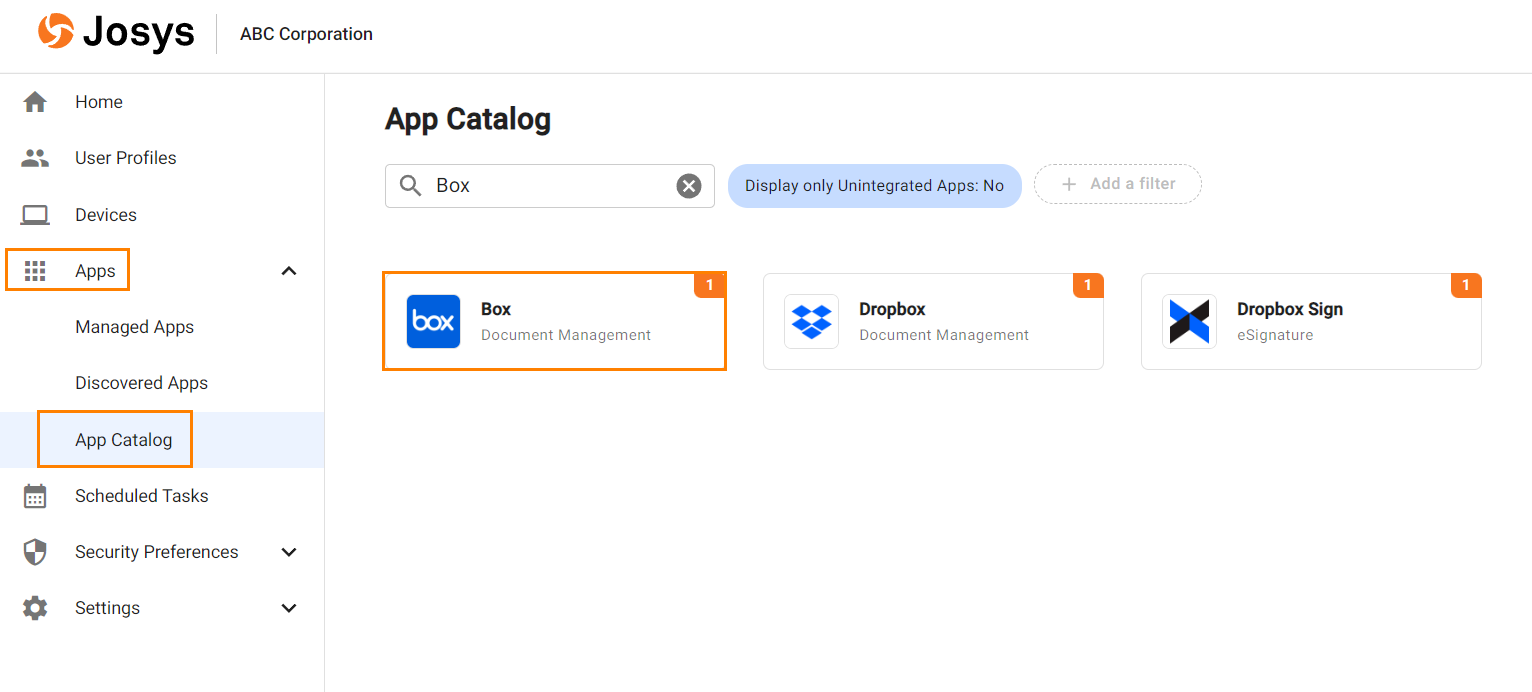The image size is (1532, 692).
Task: Click the Box app logo
Action: pos(433,321)
